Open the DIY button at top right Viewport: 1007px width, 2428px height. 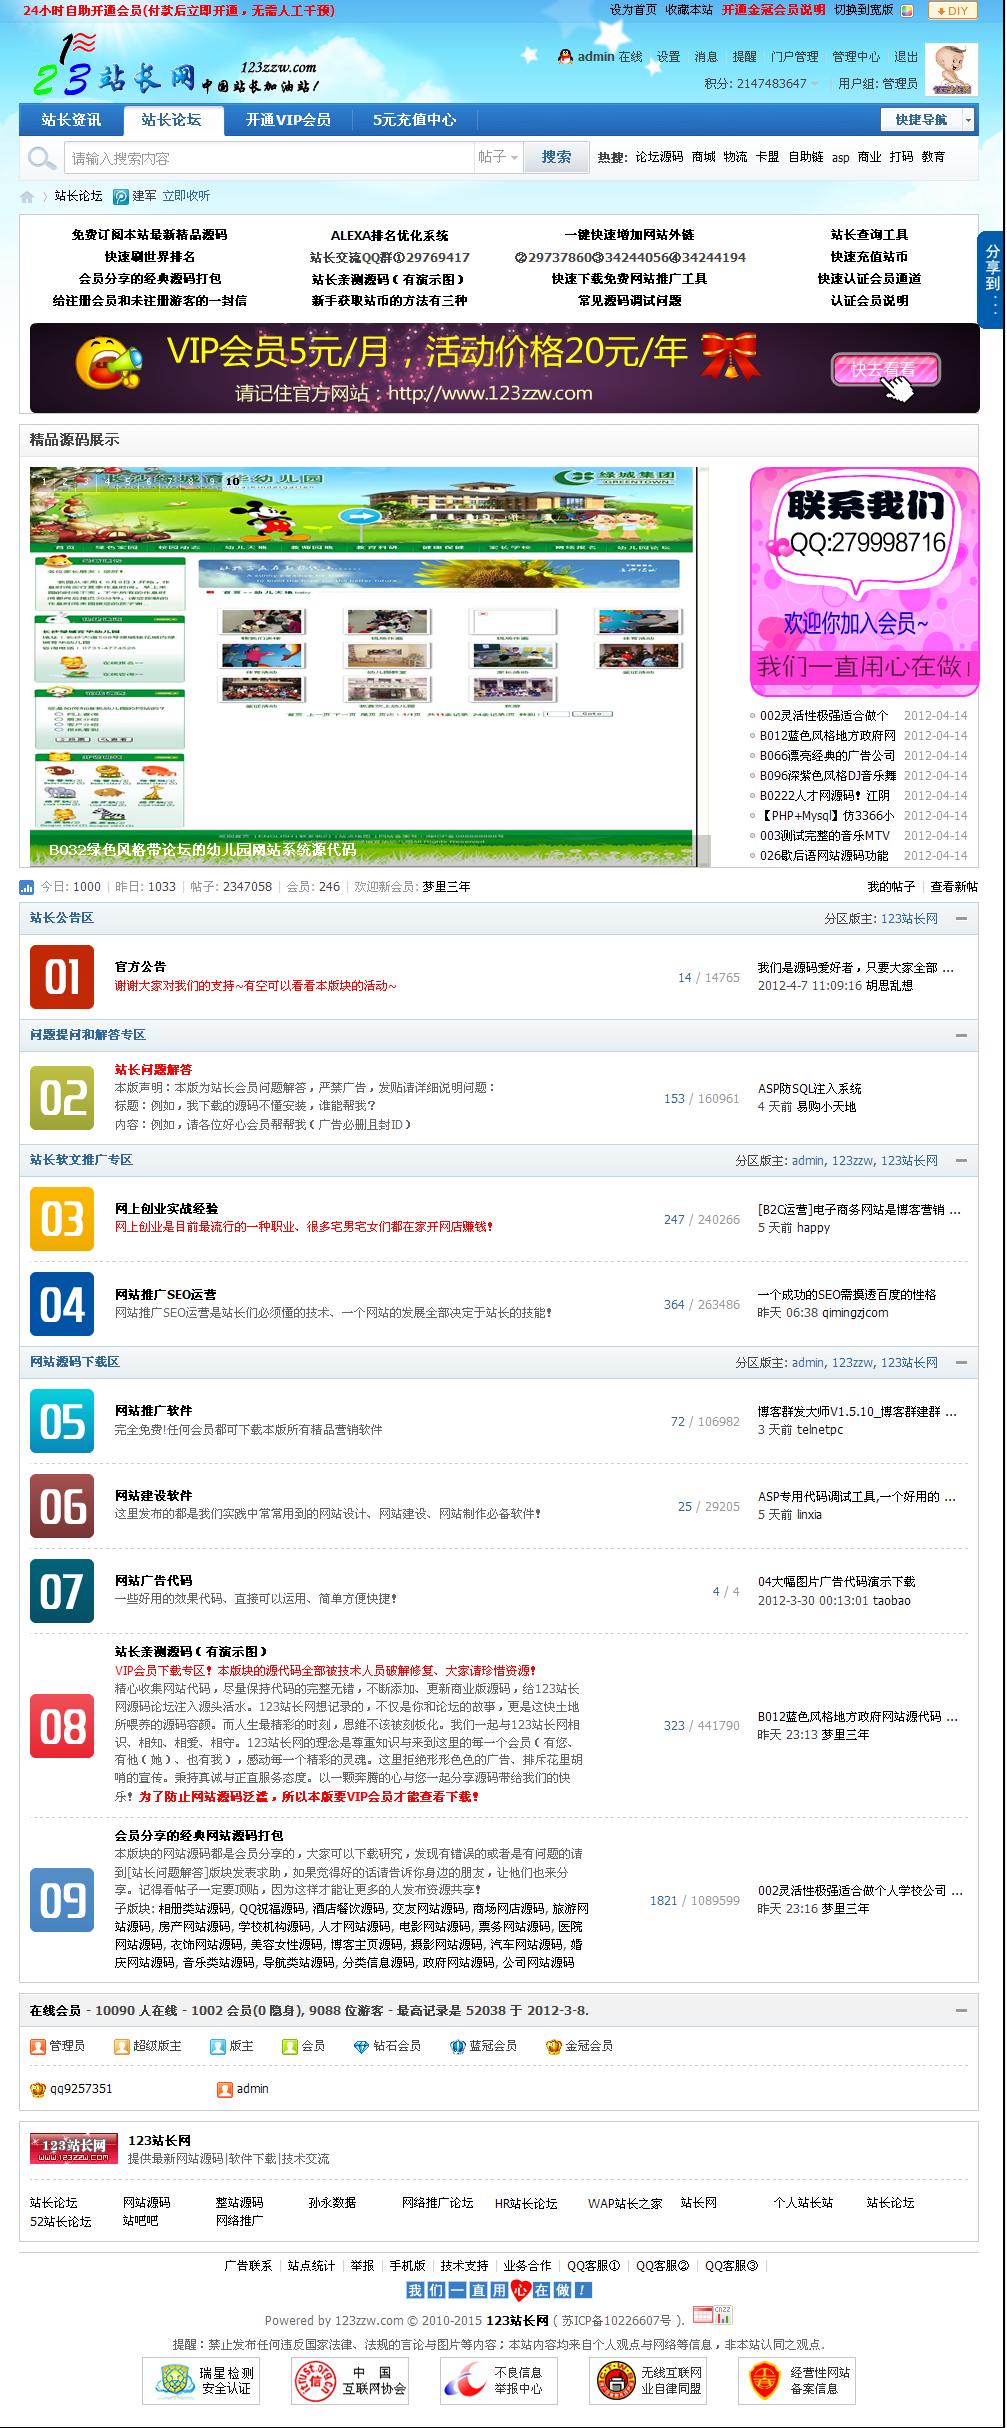point(952,10)
